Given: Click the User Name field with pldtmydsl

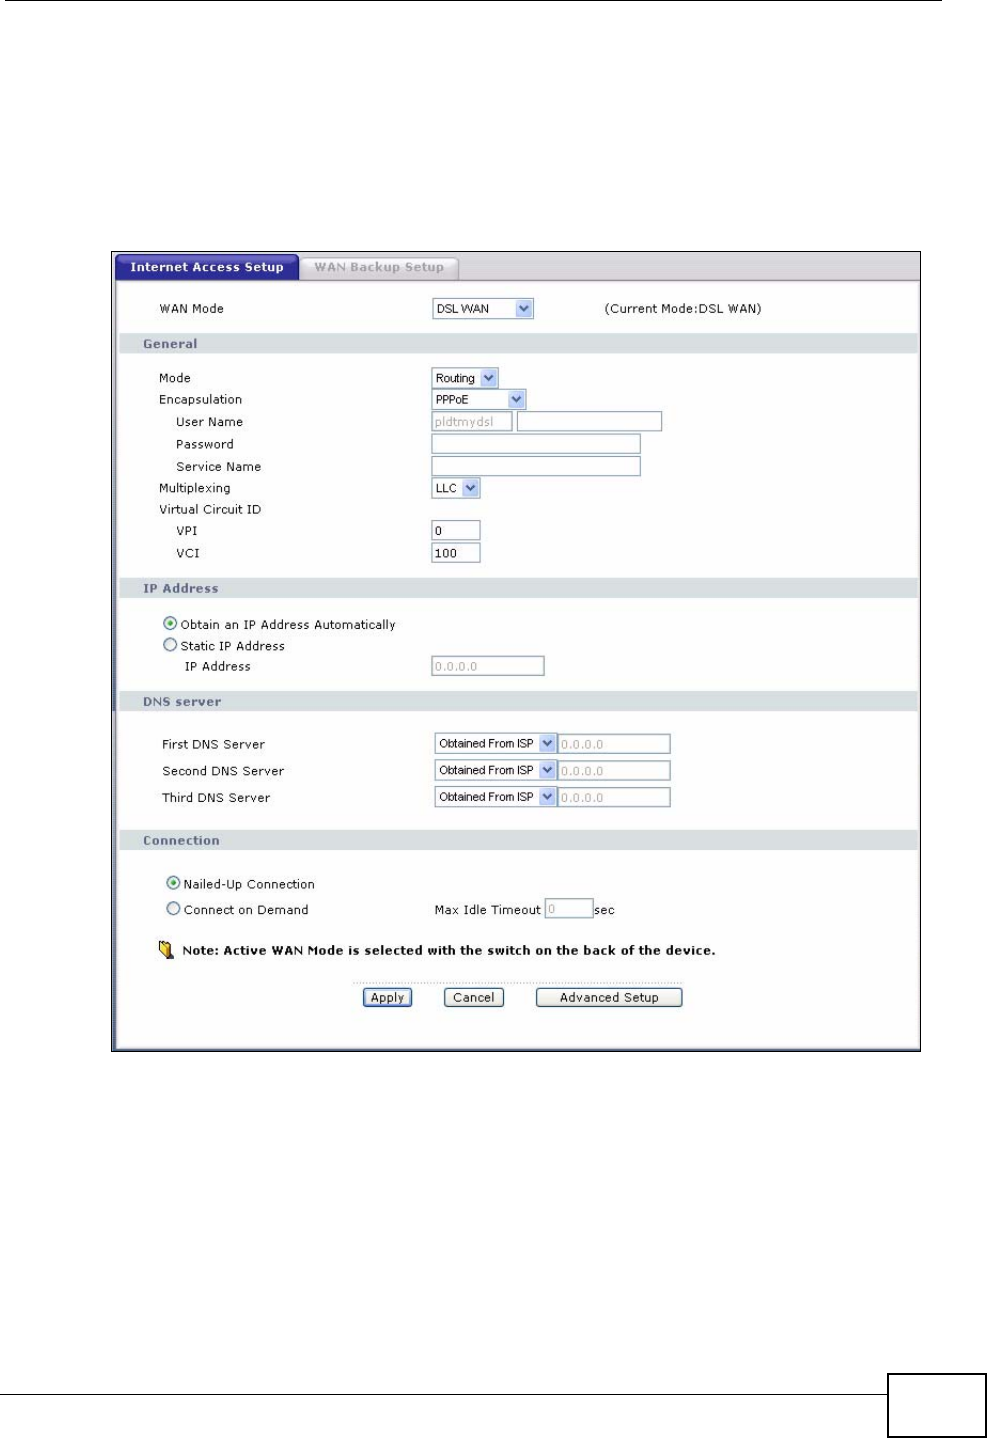Looking at the screenshot, I should click(472, 421).
